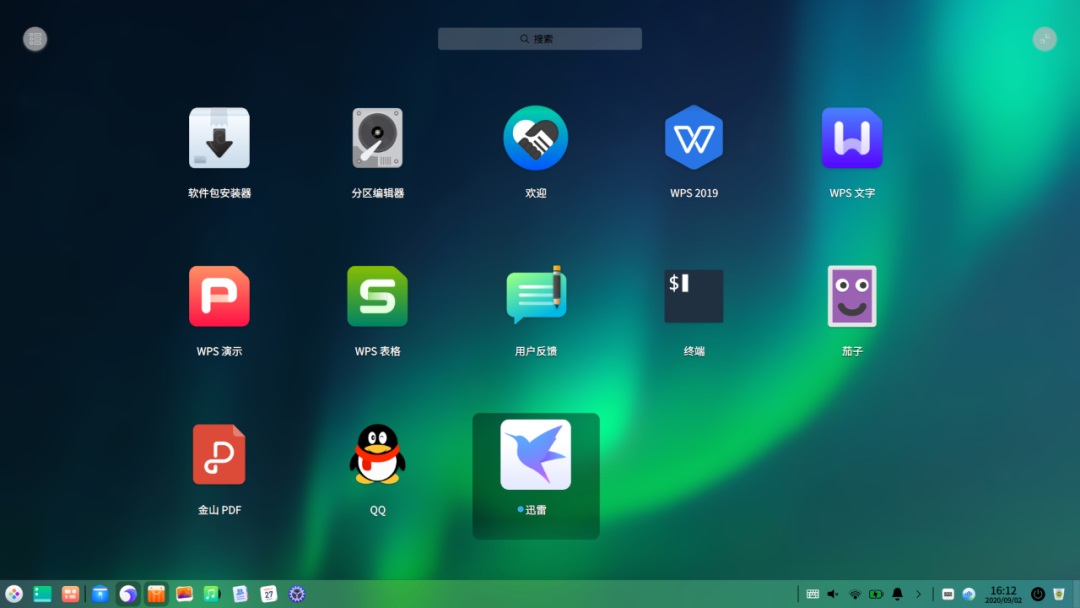
Task: Open the album image viewer in dock
Action: click(184, 594)
